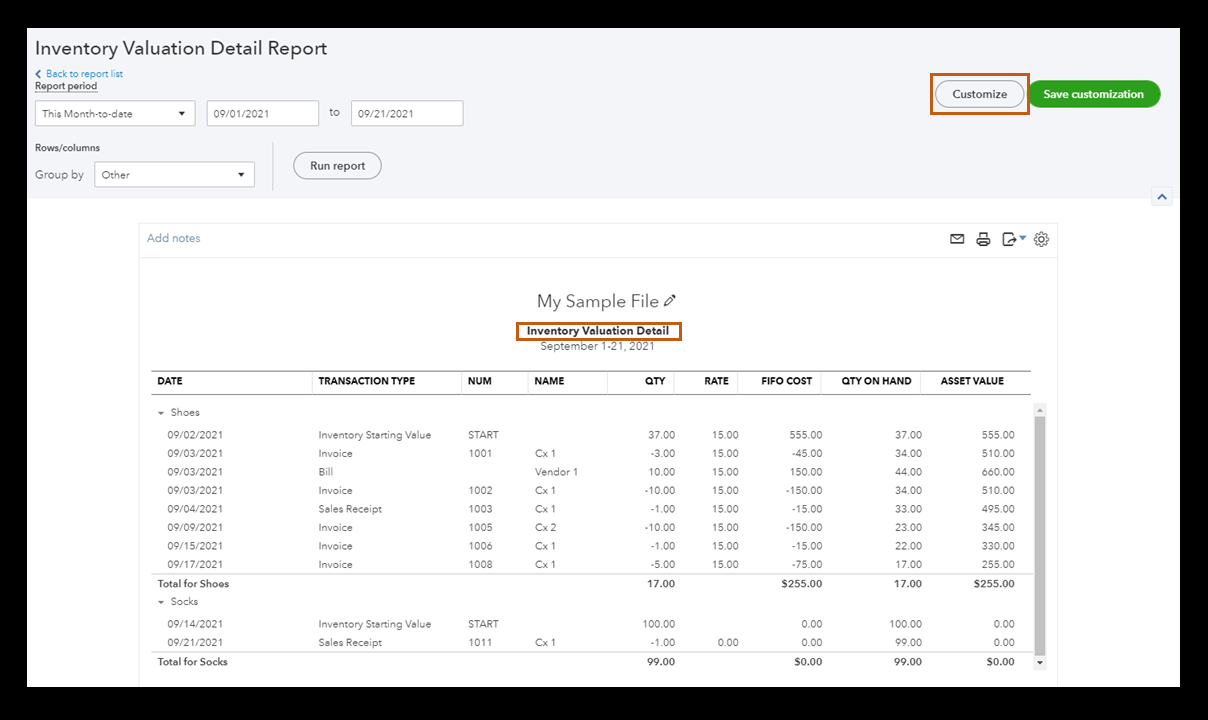Screen dimensions: 1208x720
Task: Click the start date field
Action: coord(262,114)
